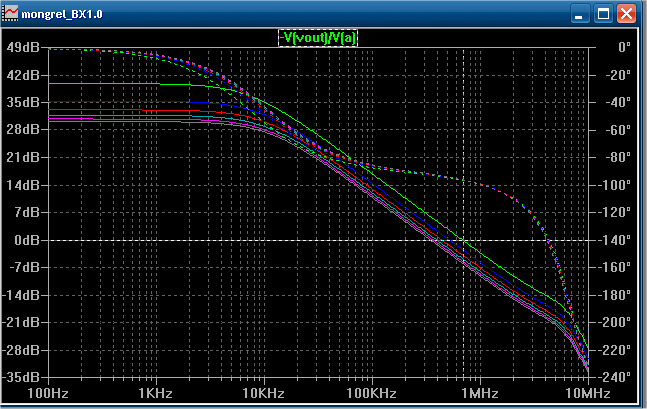Click the 1MHz frequency axis label
This screenshot has height=409, width=647.
(x=480, y=393)
